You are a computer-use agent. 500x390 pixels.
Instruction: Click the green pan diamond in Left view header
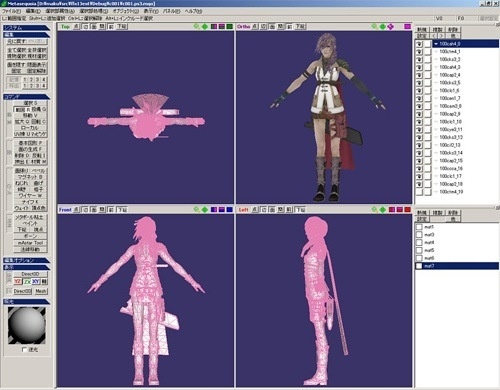pyautogui.click(x=383, y=209)
